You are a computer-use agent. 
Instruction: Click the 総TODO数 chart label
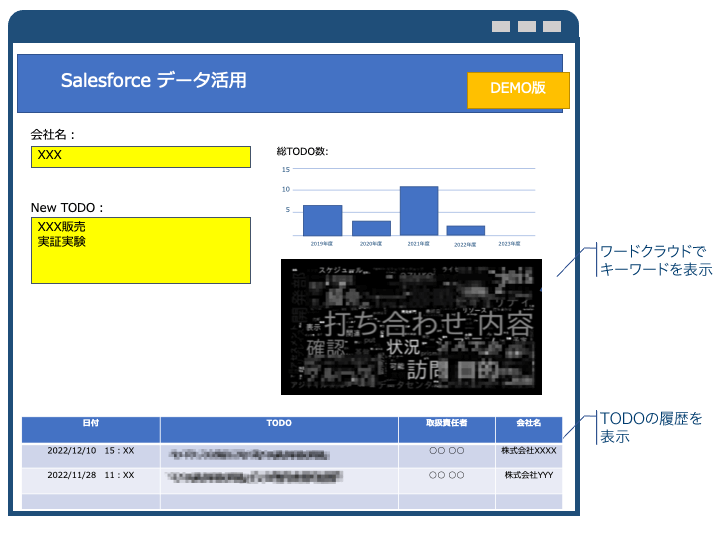click(302, 152)
